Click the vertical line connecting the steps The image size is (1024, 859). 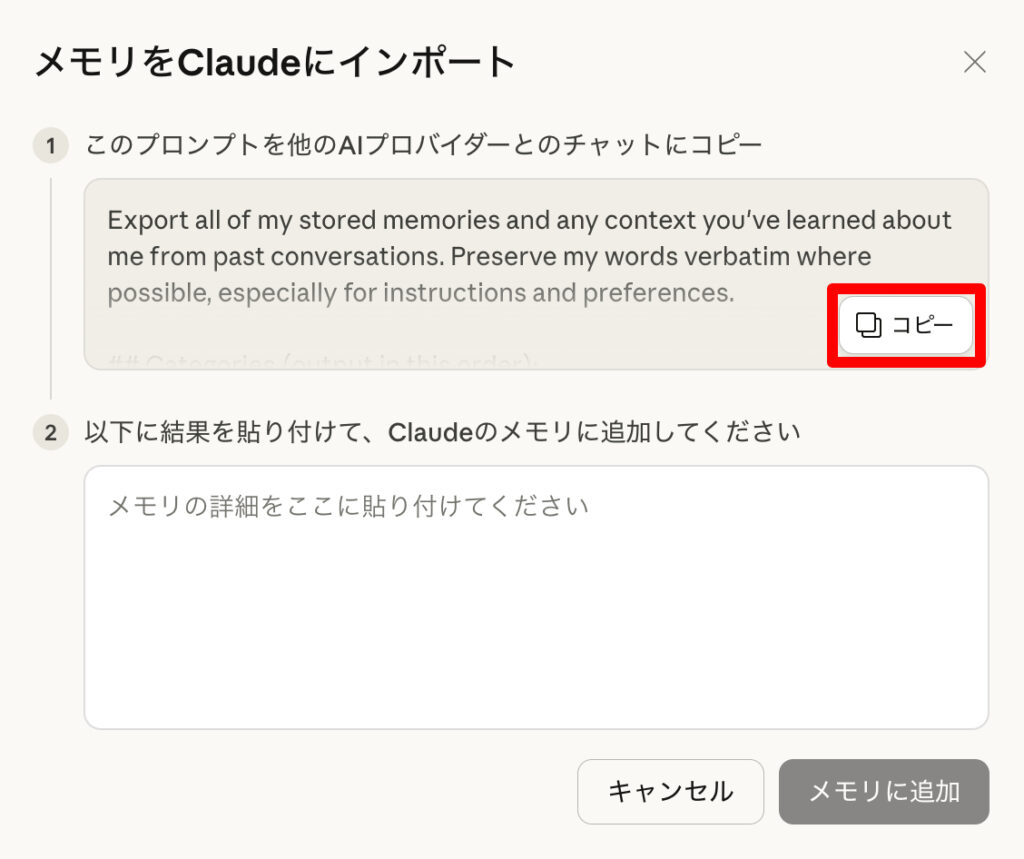pos(51,290)
